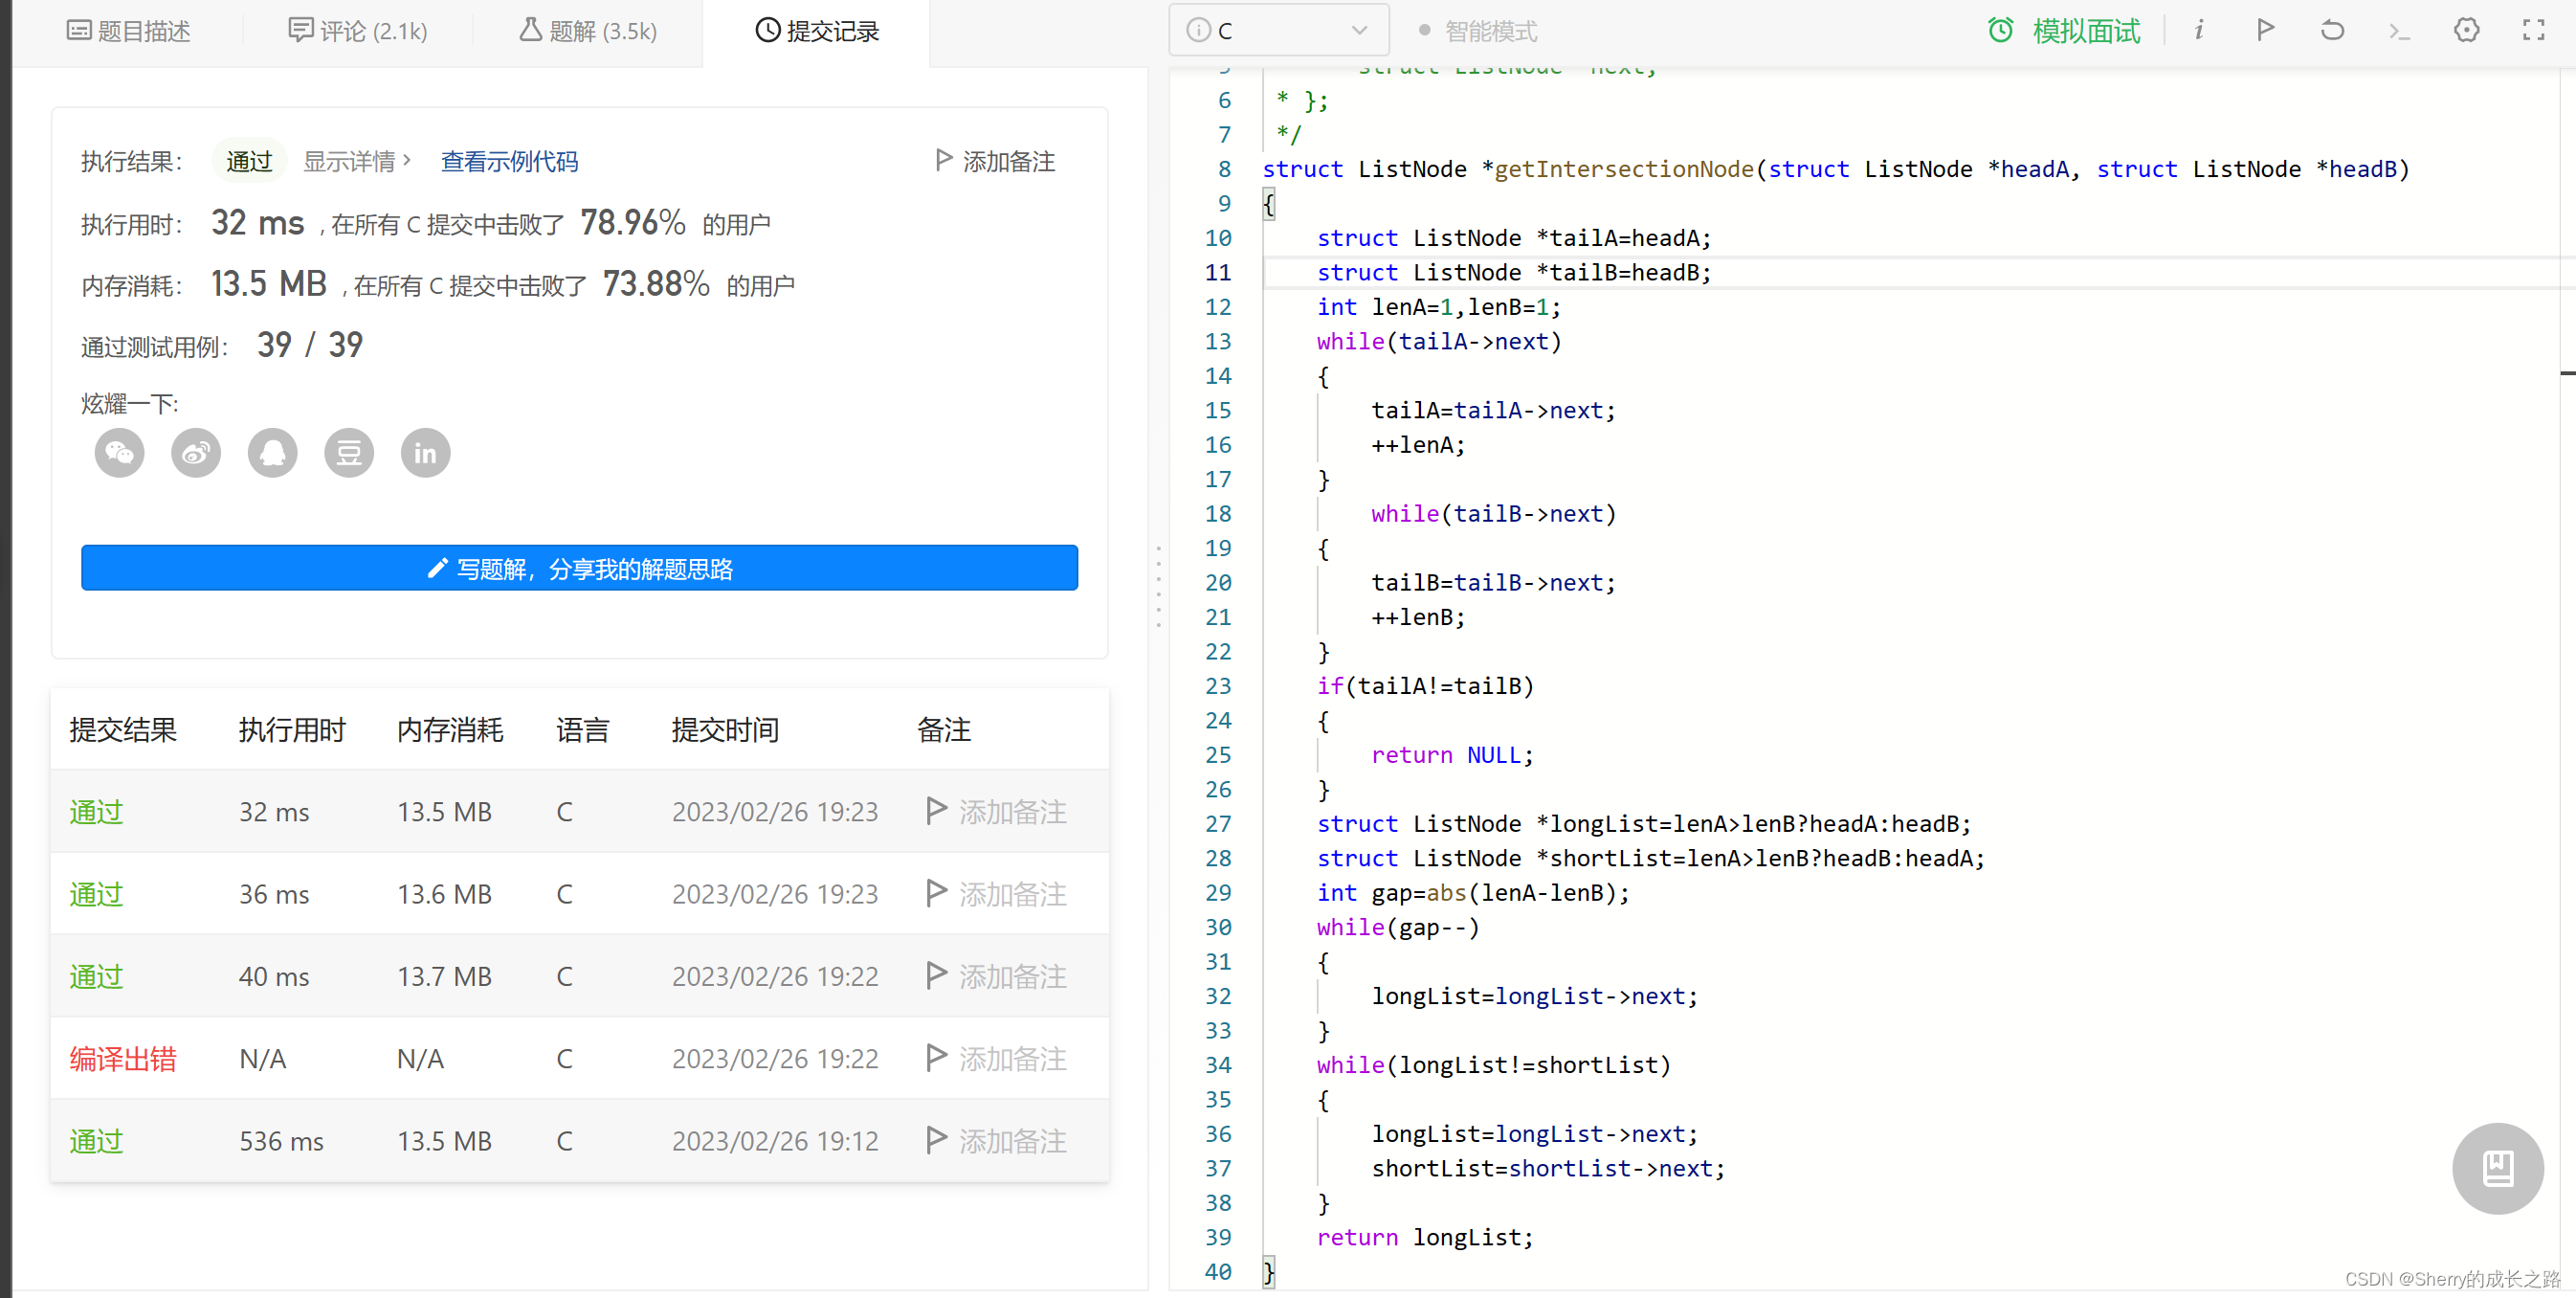Click the 内存消耗 column header

pos(450,729)
